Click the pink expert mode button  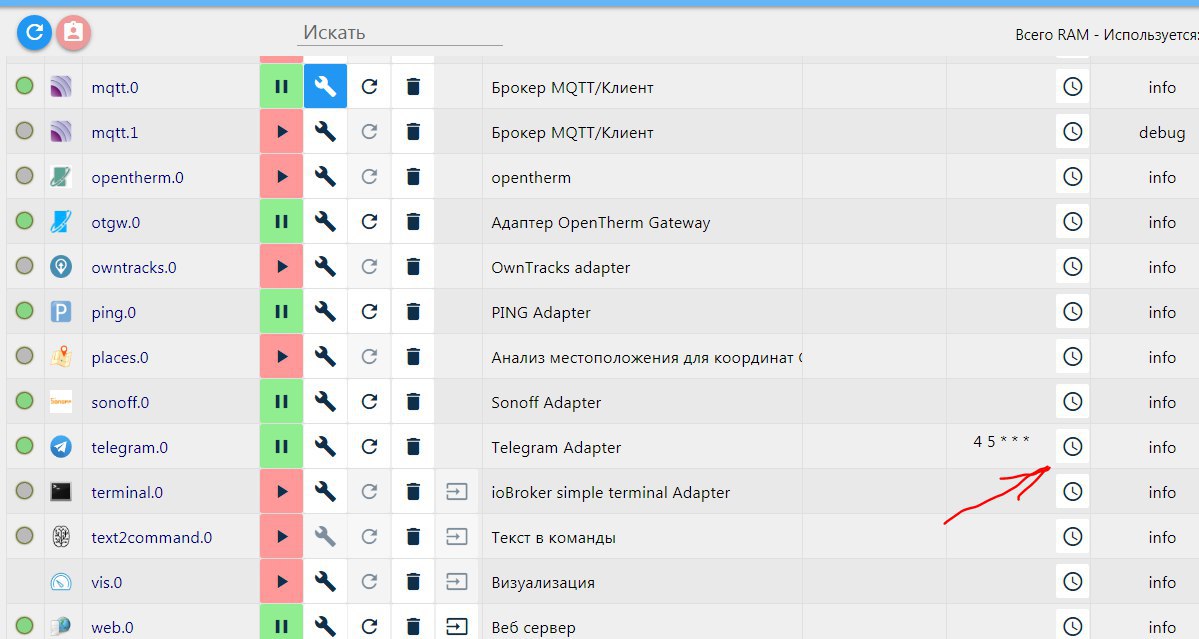point(73,32)
